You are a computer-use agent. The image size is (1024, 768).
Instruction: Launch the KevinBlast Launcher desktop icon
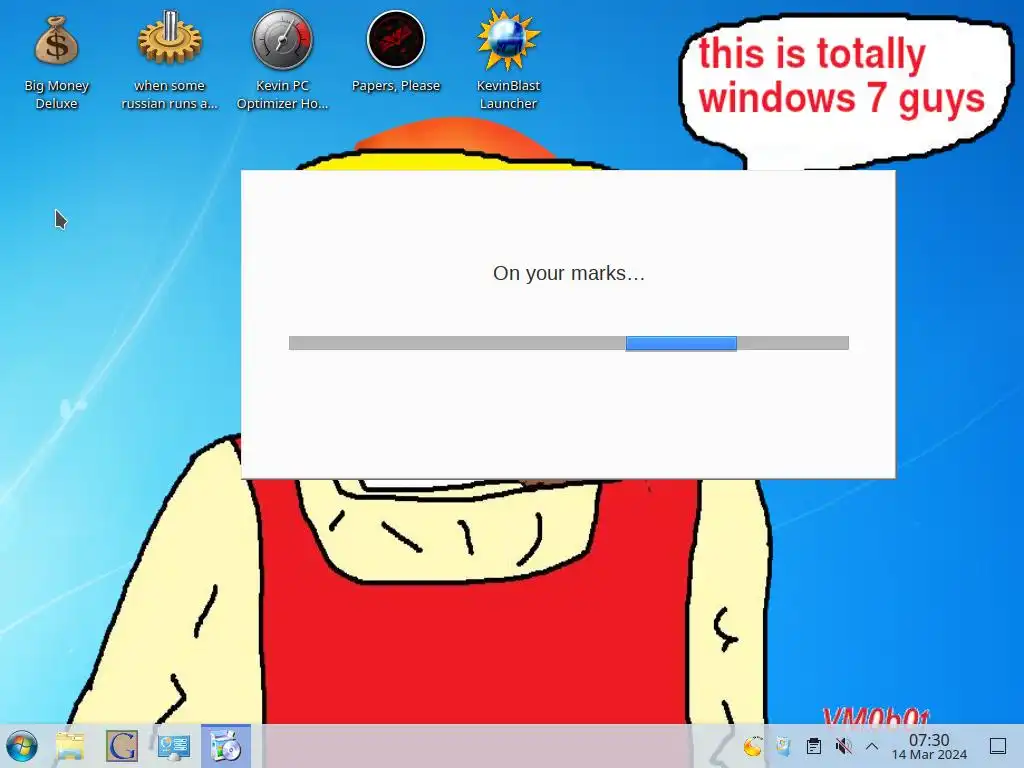[x=508, y=60]
